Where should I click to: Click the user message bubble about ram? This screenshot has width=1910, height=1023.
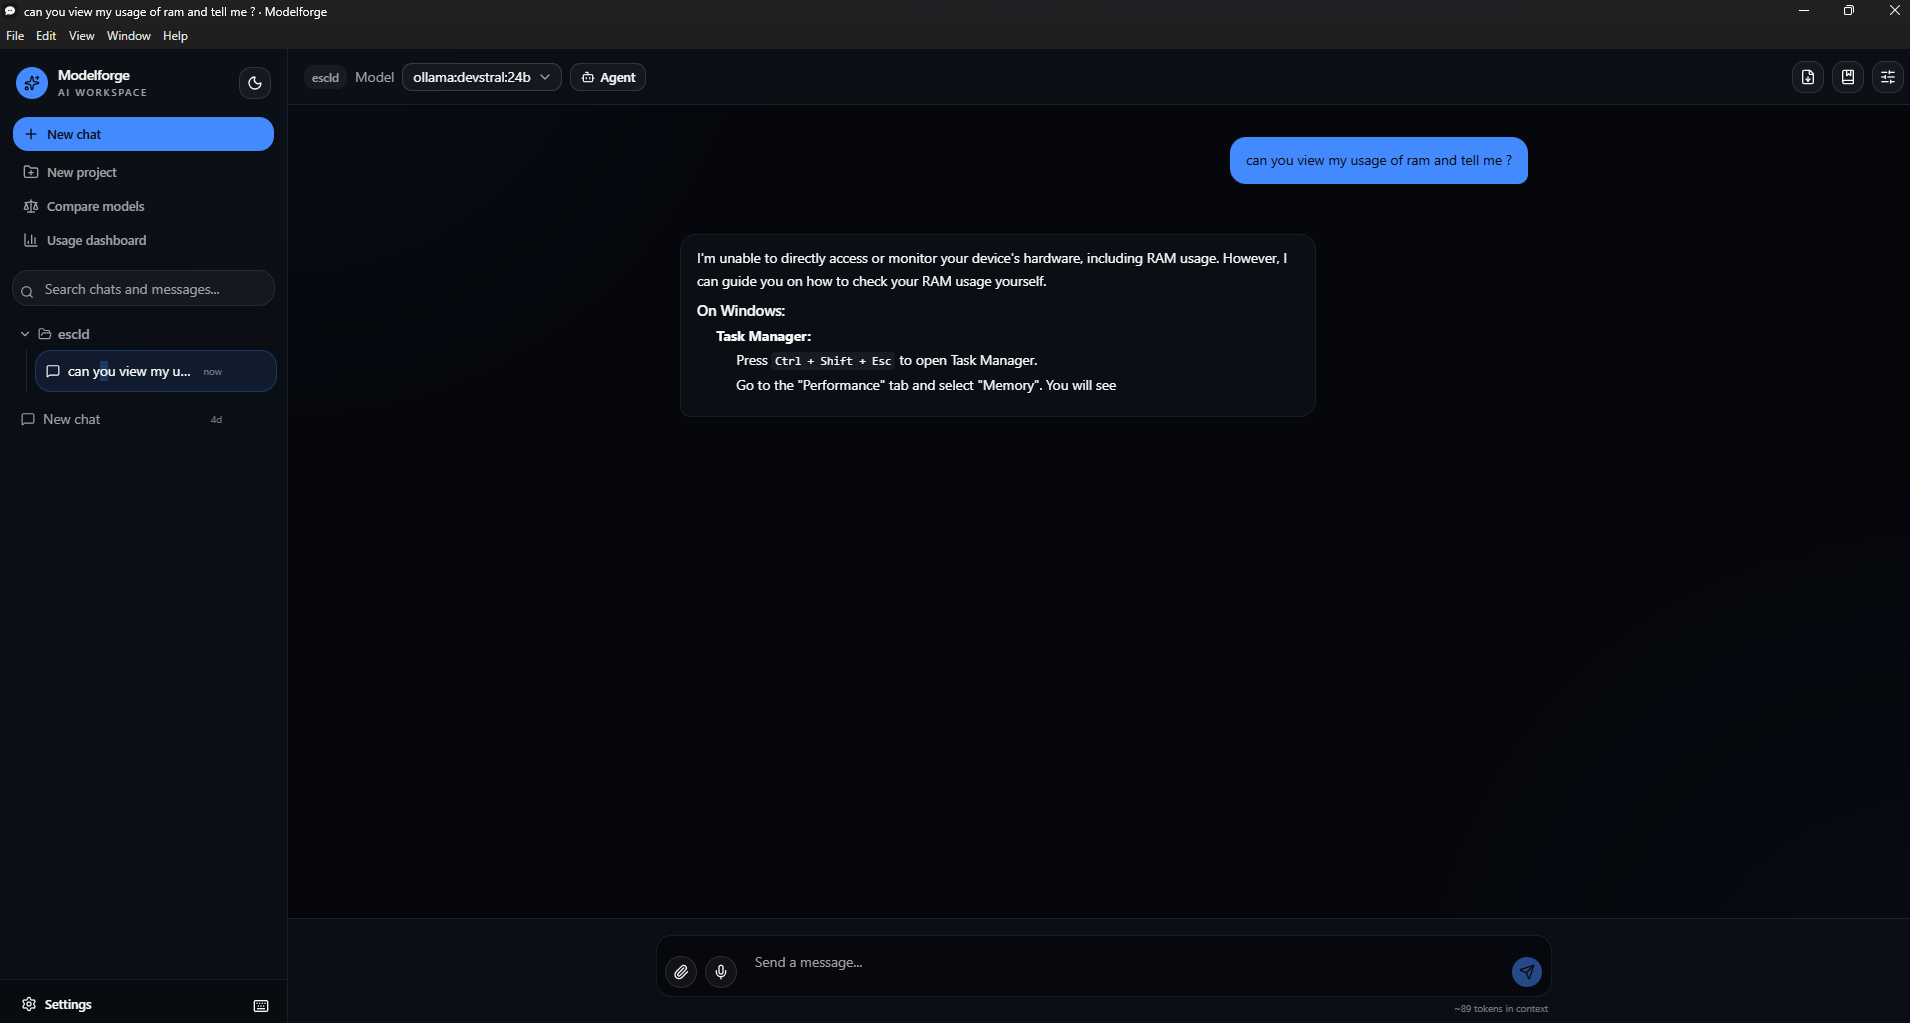pyautogui.click(x=1379, y=160)
